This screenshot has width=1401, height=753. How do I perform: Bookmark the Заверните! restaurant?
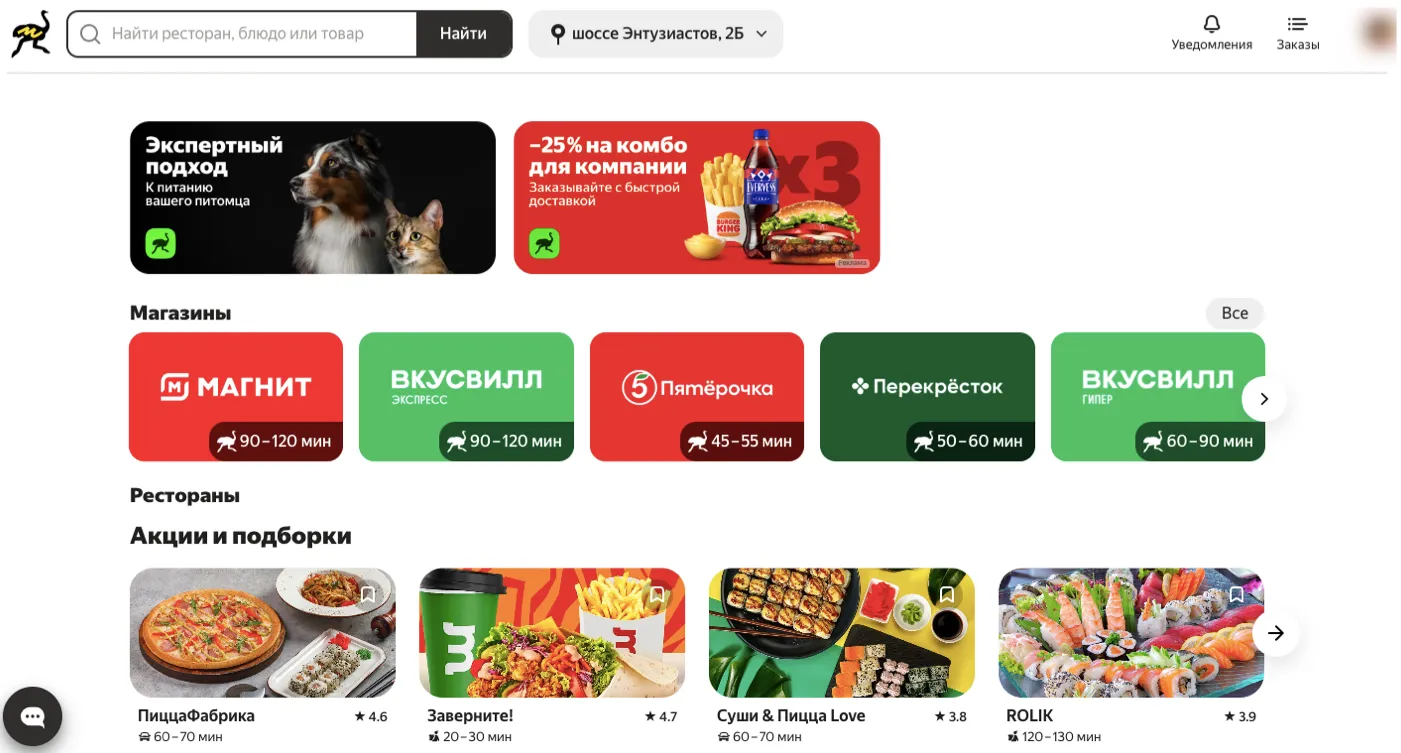657,595
